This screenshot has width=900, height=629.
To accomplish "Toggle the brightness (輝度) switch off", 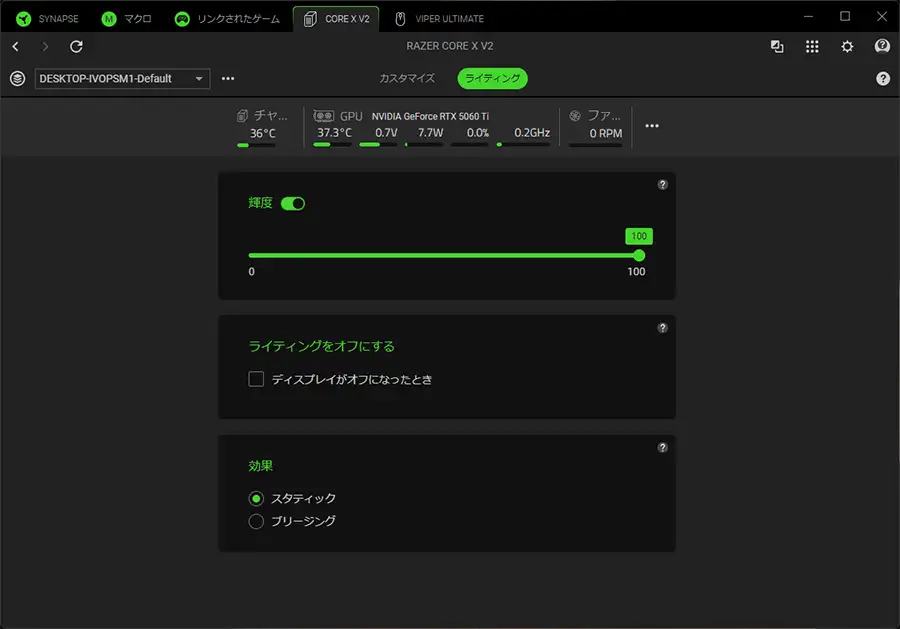I will (293, 203).
